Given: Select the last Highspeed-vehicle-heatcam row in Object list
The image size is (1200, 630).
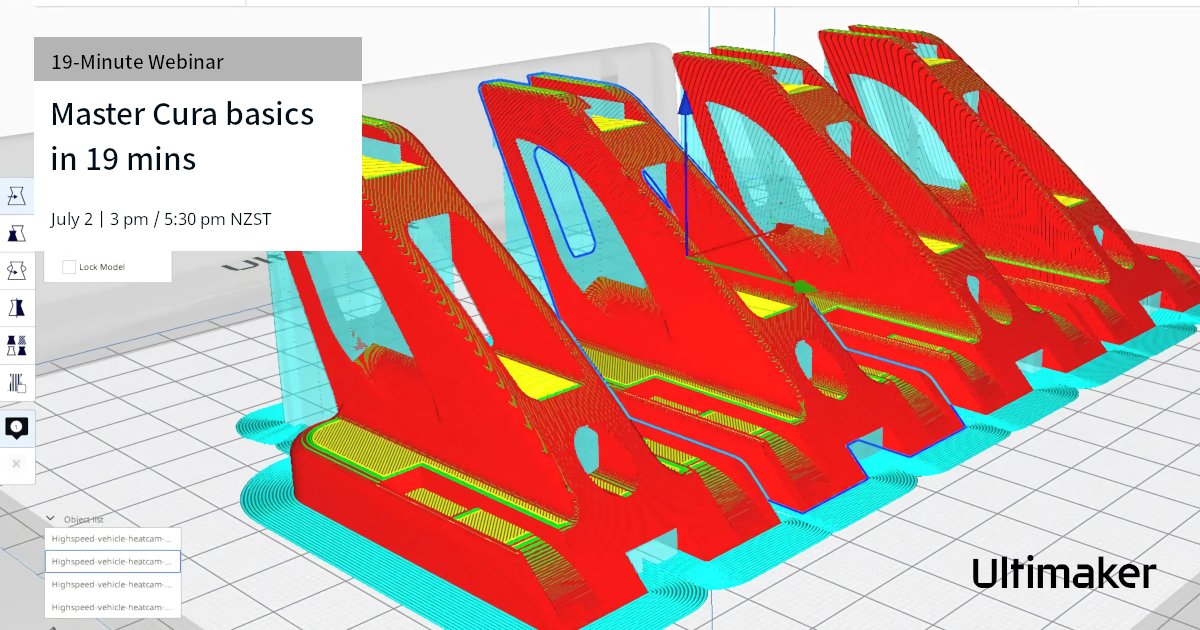Looking at the screenshot, I should click(x=113, y=607).
